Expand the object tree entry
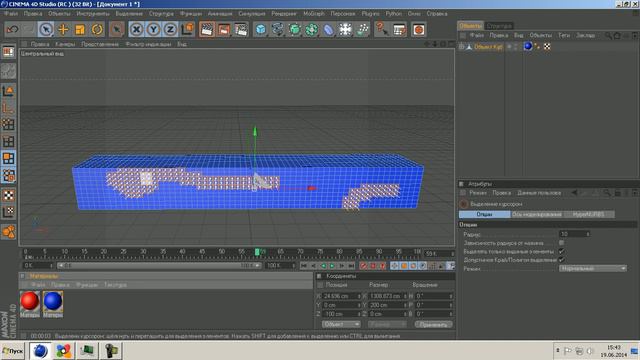This screenshot has height=360, width=640. [x=461, y=47]
